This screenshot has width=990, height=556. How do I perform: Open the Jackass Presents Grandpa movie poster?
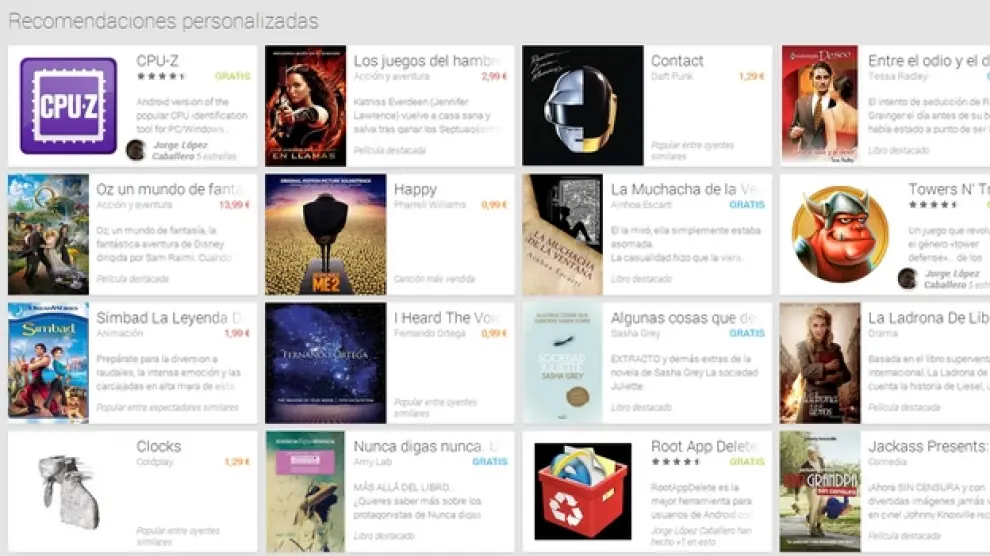click(820, 492)
